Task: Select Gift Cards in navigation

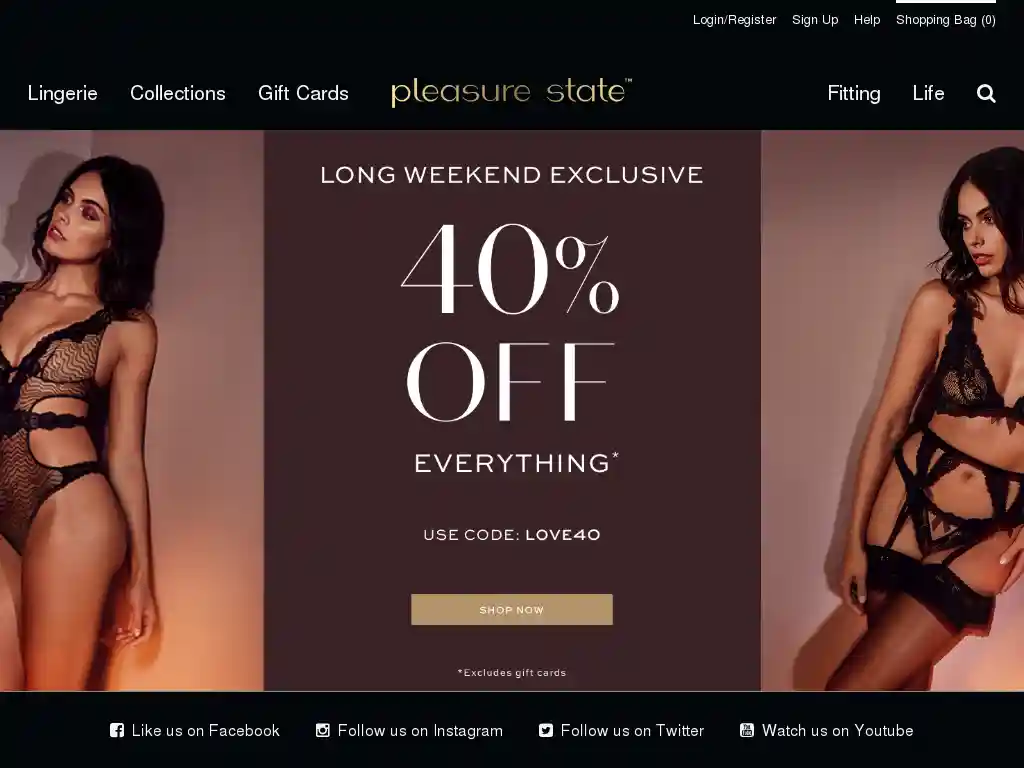Action: tap(303, 93)
